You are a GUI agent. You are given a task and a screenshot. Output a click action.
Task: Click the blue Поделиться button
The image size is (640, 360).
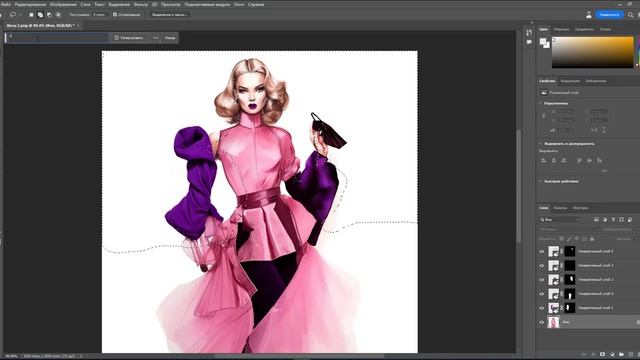click(609, 15)
